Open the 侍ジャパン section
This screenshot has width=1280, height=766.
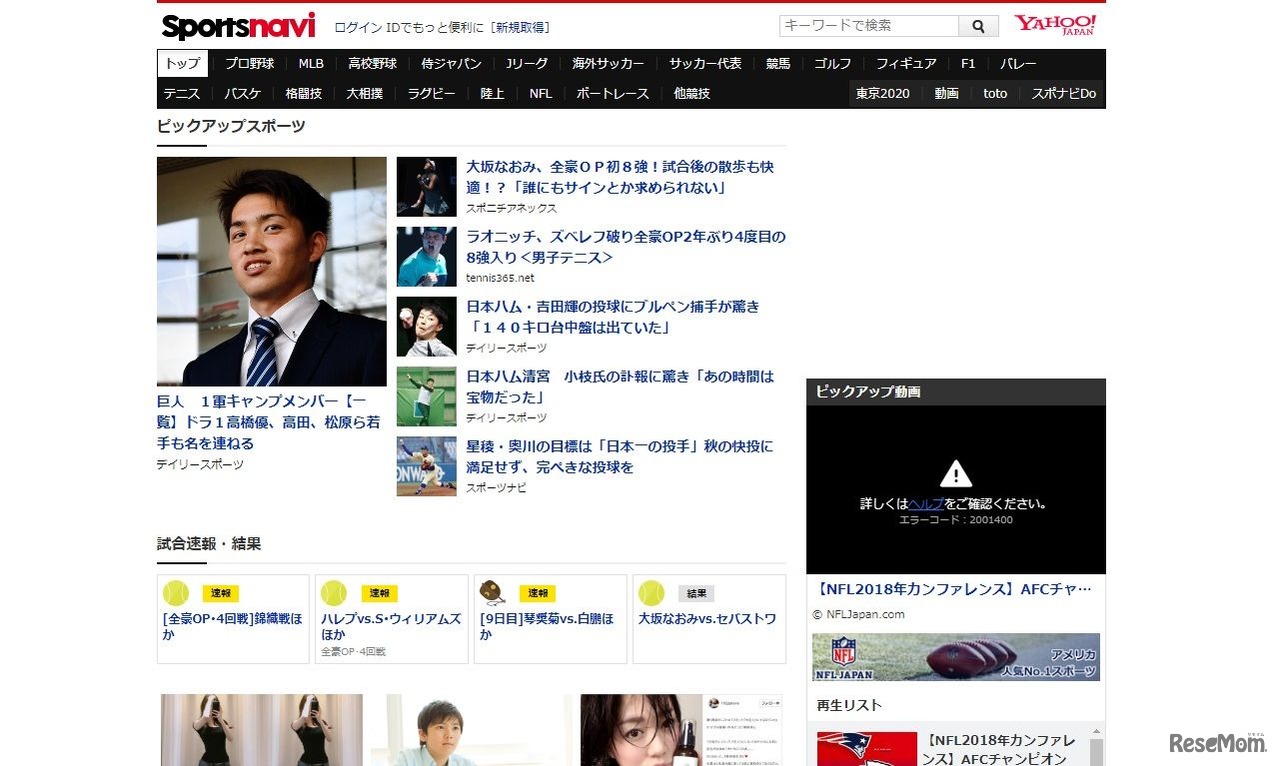coord(451,63)
